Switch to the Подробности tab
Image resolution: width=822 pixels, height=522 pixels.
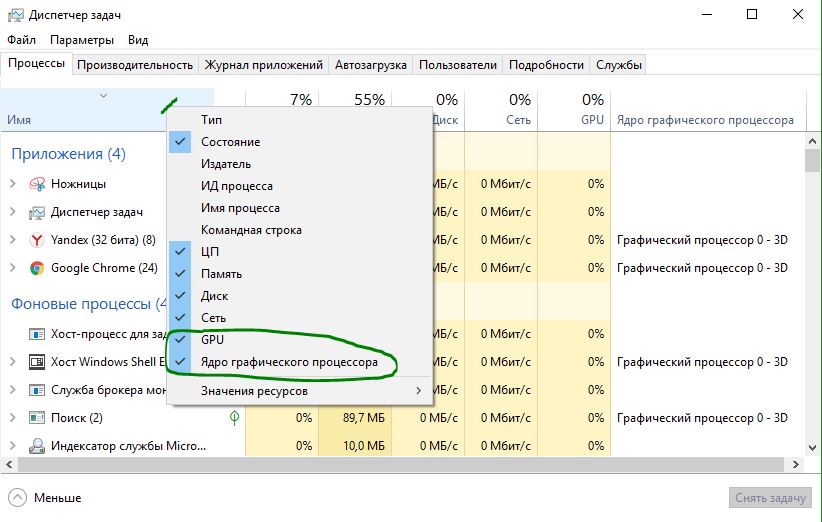coord(546,65)
